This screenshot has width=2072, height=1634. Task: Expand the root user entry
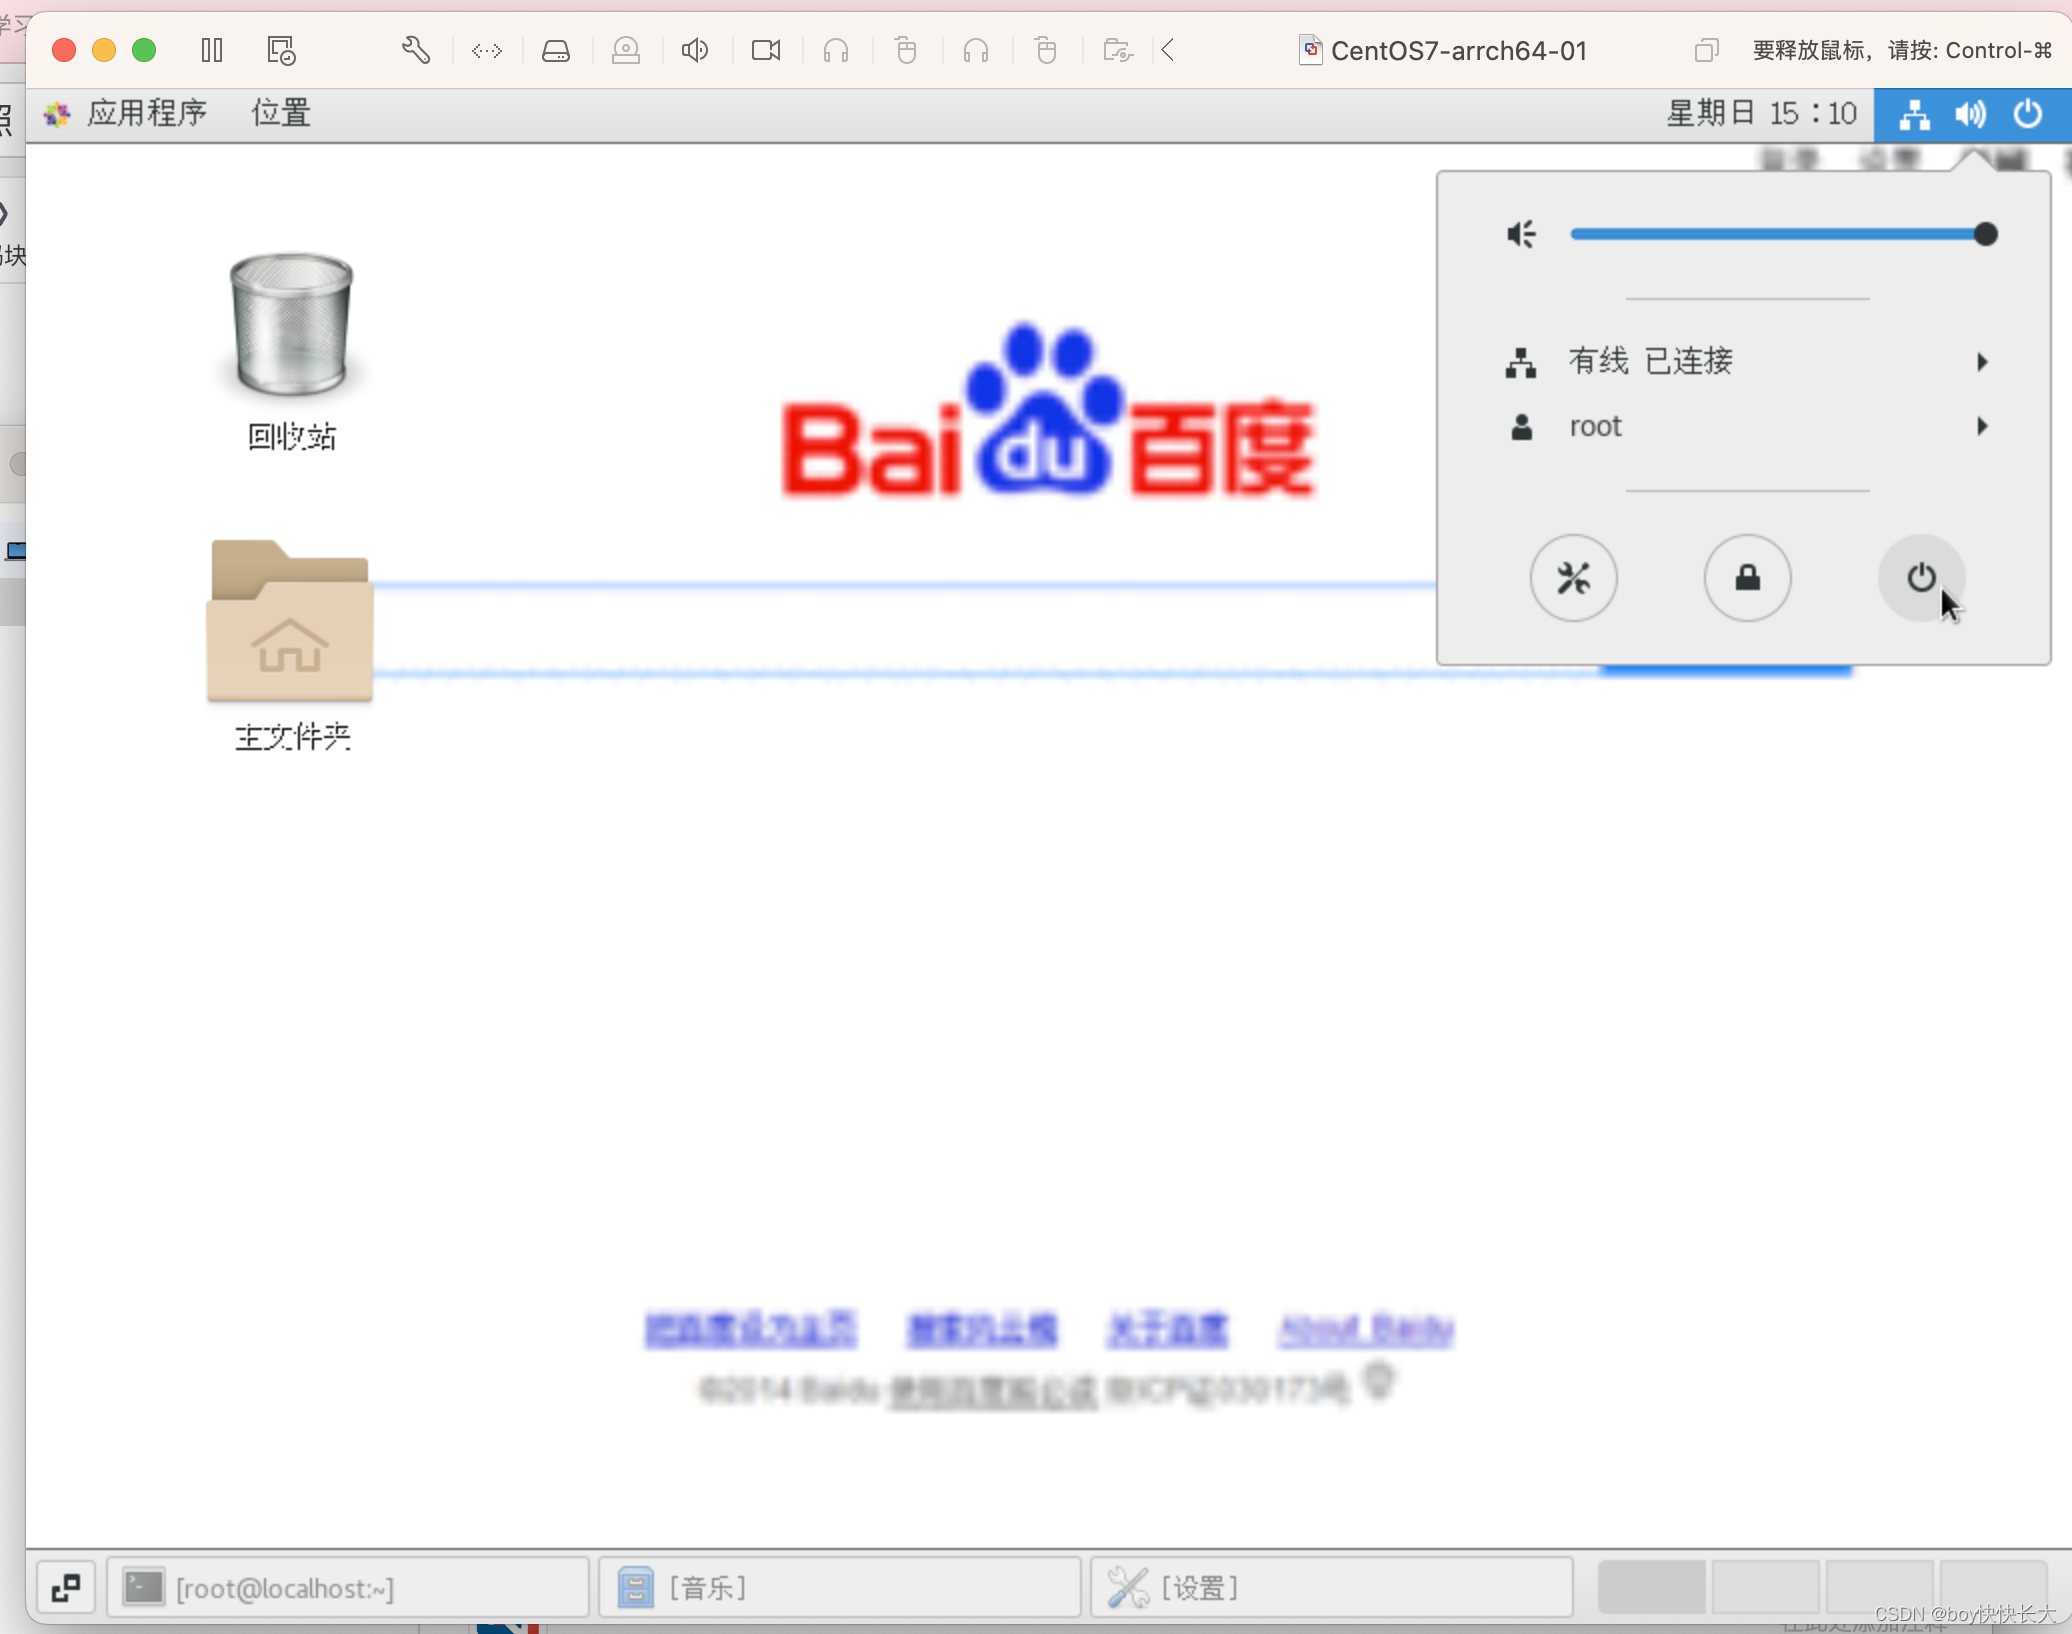1746,427
